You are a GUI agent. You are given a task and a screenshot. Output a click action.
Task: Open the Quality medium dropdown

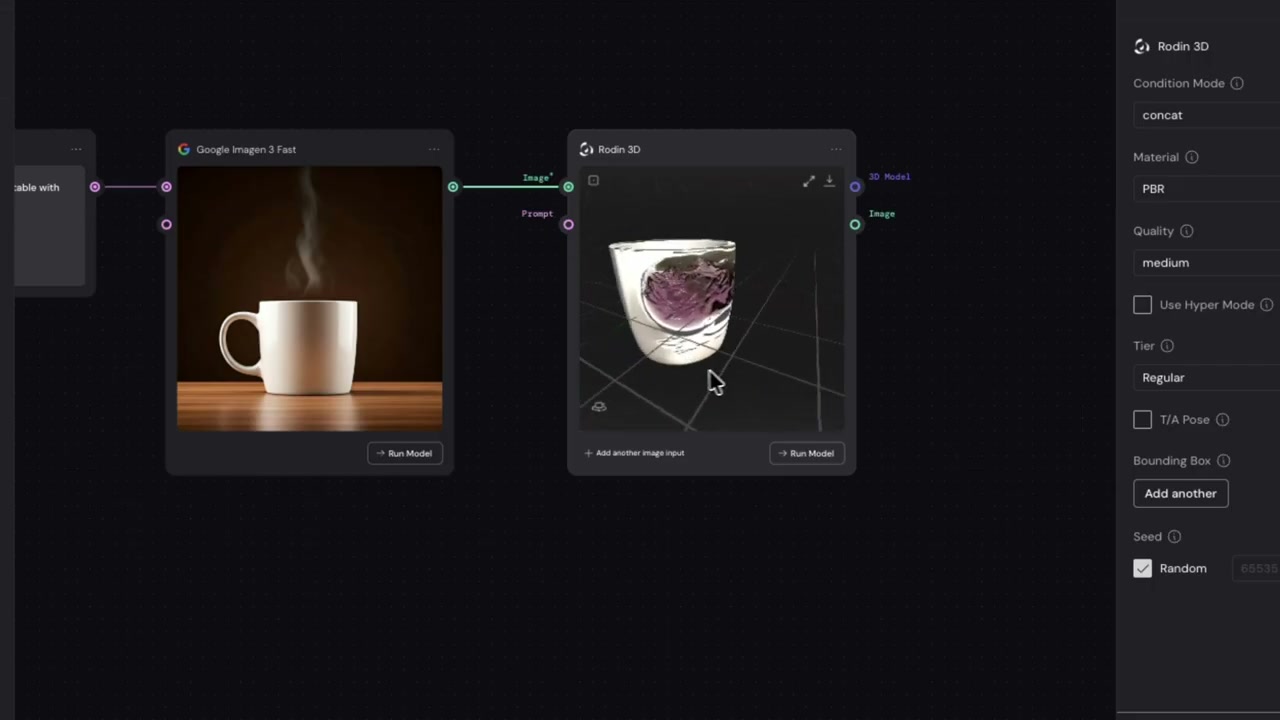tap(1207, 263)
